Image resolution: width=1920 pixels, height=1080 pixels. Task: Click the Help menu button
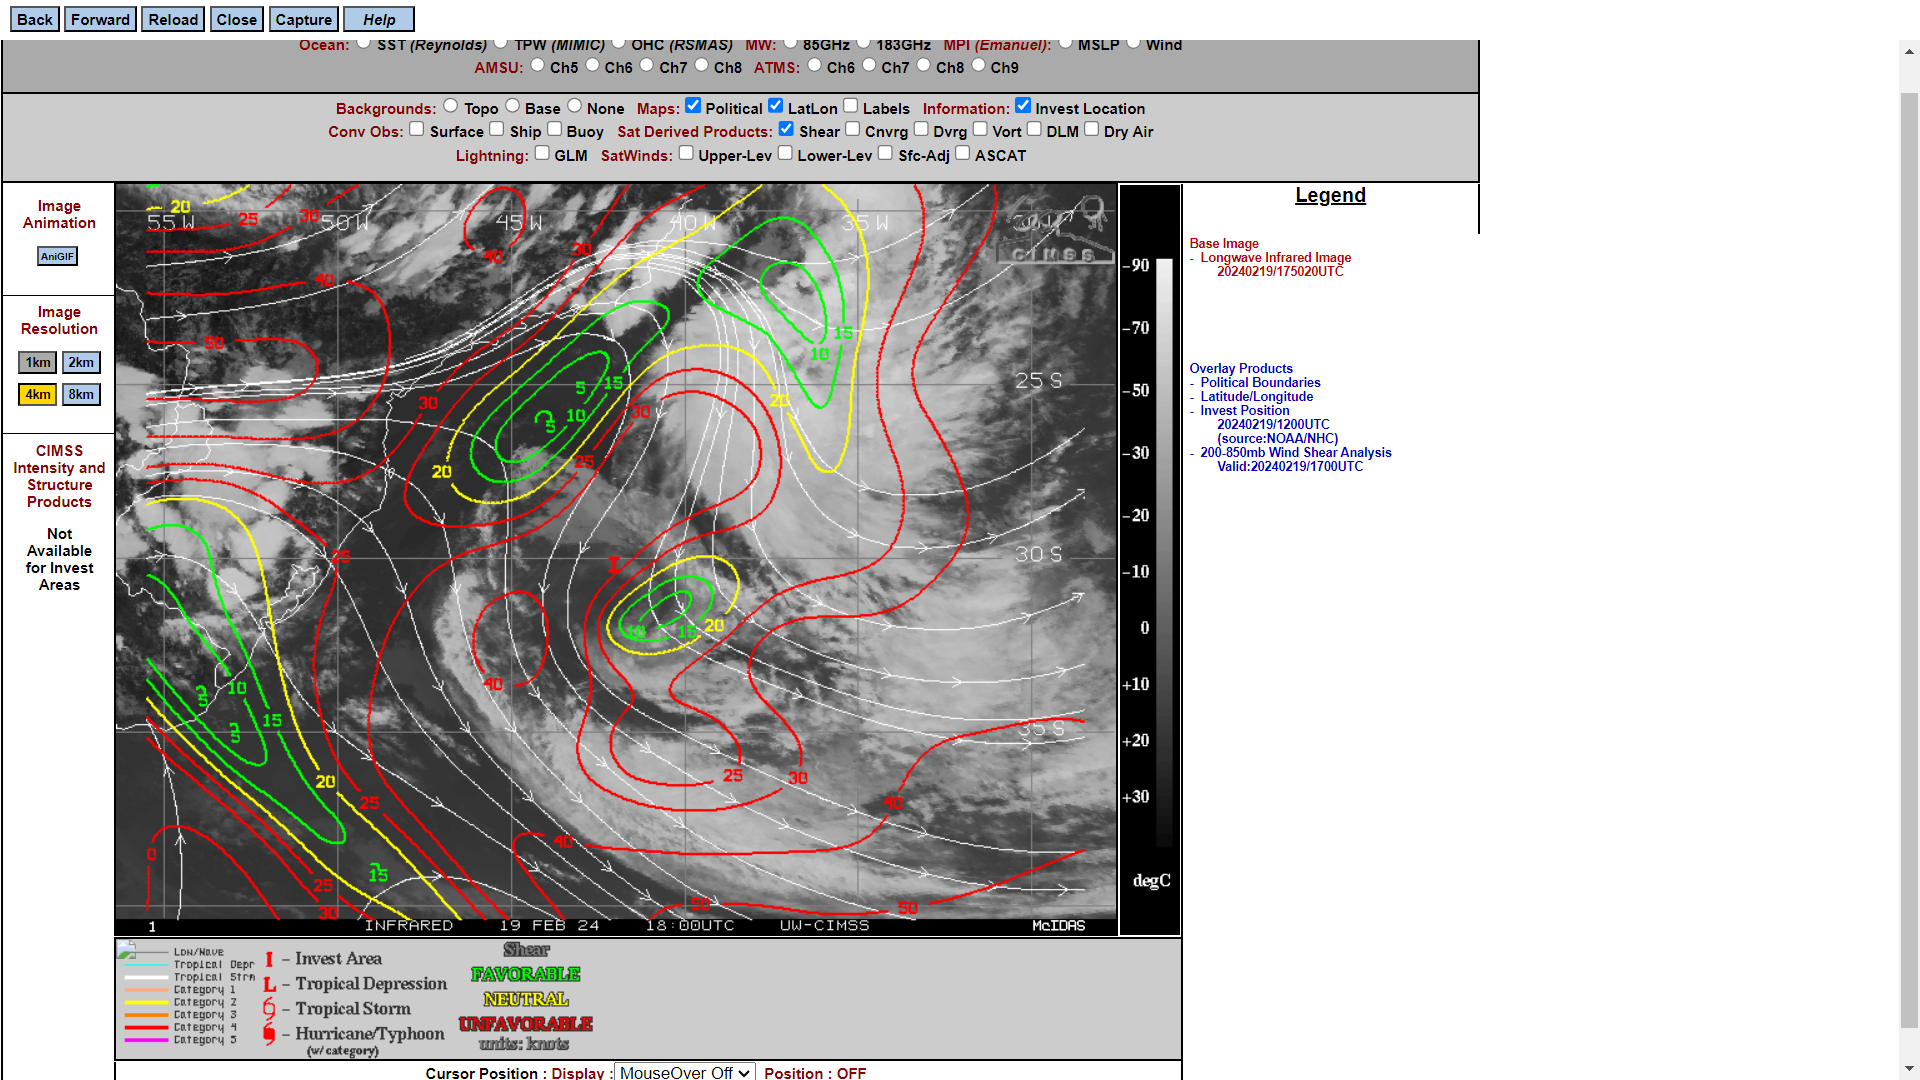[378, 19]
